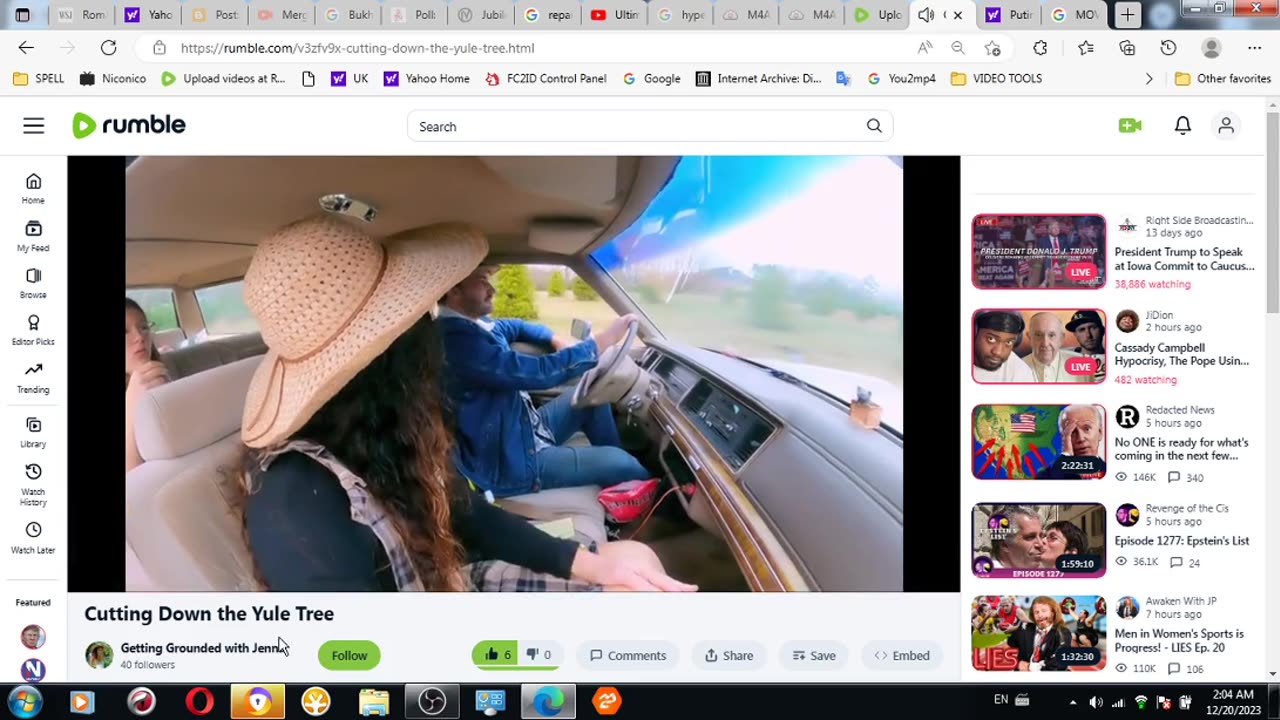The width and height of the screenshot is (1280, 720).
Task: Open the Other favorites folder
Action: tap(1222, 78)
